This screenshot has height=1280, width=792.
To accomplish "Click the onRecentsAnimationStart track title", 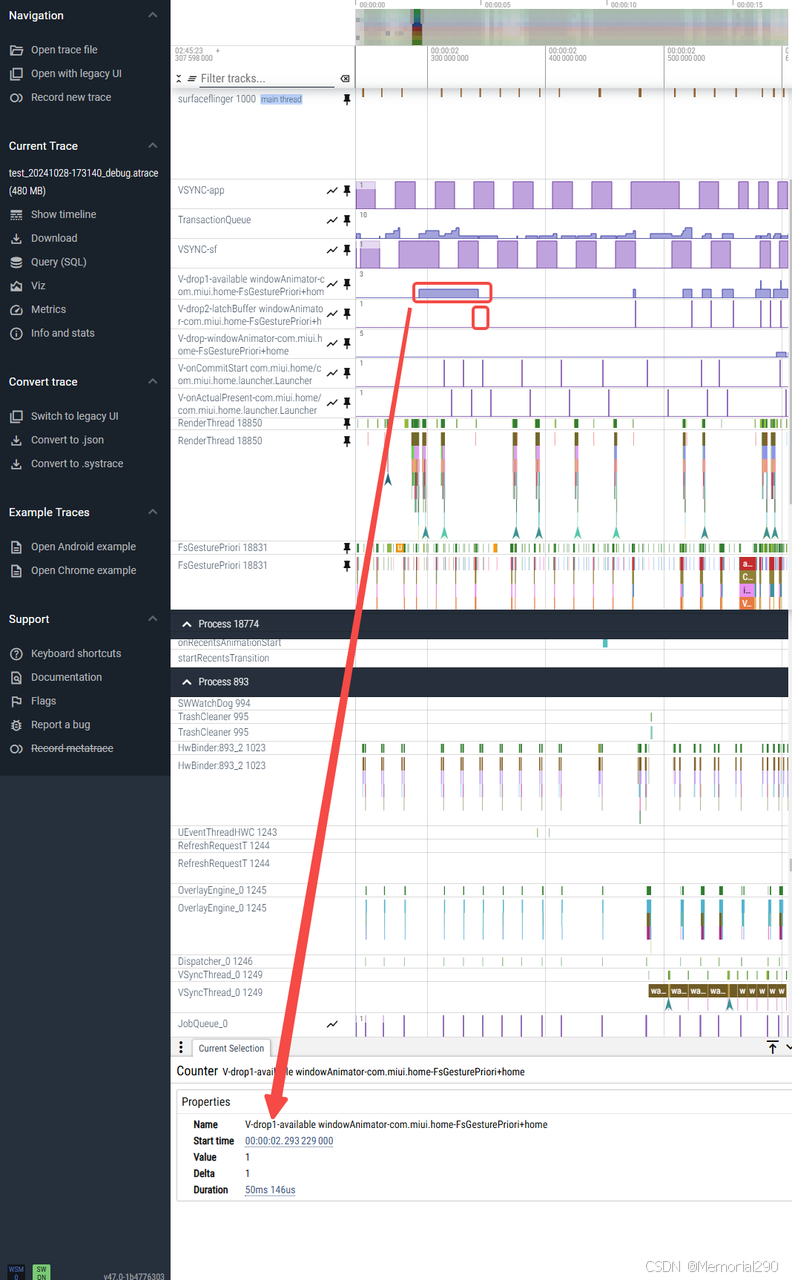I will coord(229,643).
